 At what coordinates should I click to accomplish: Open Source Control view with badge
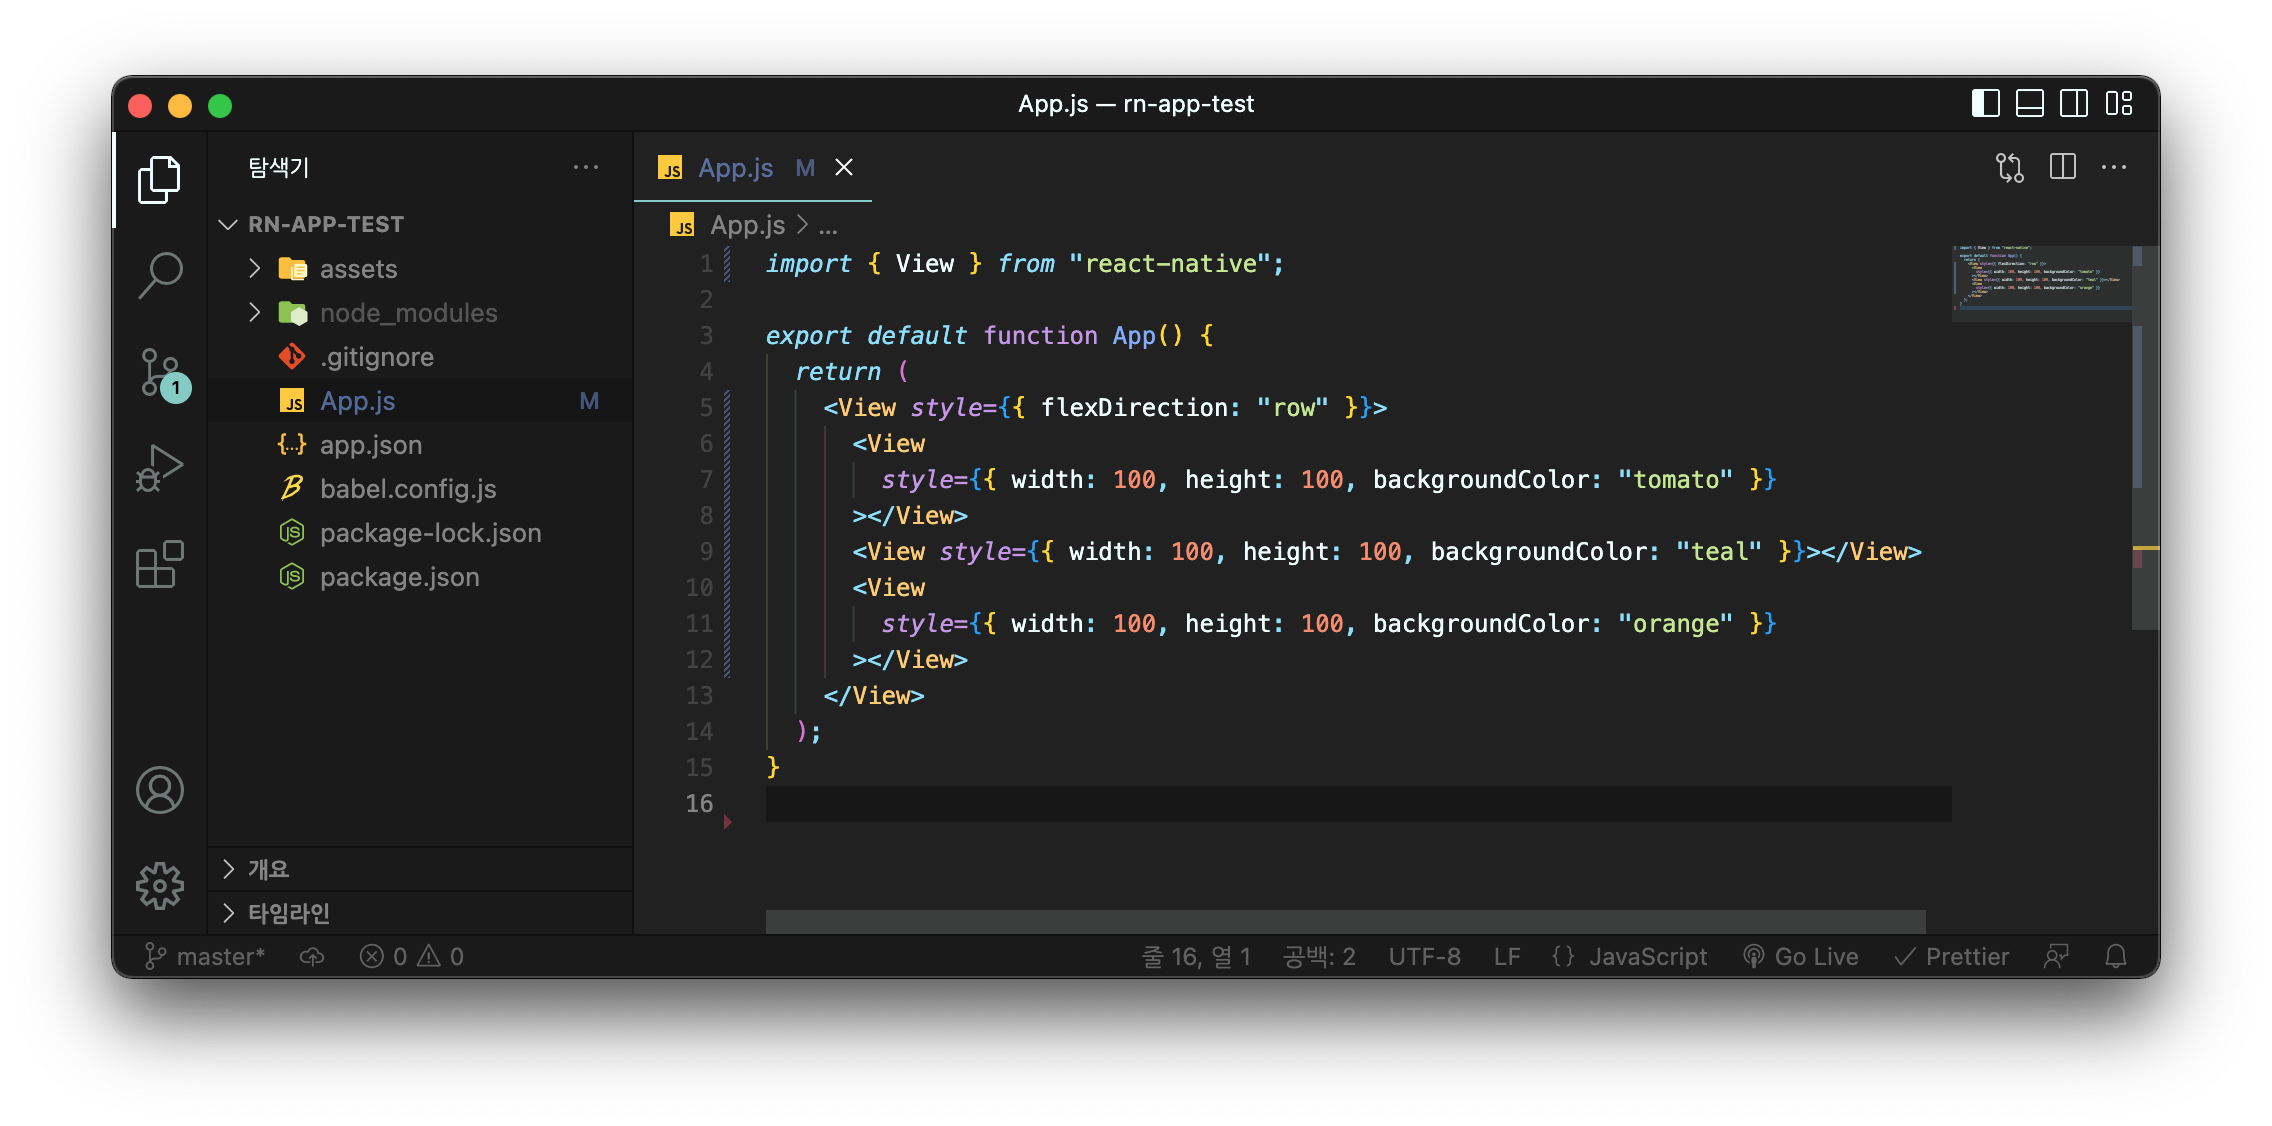[160, 373]
